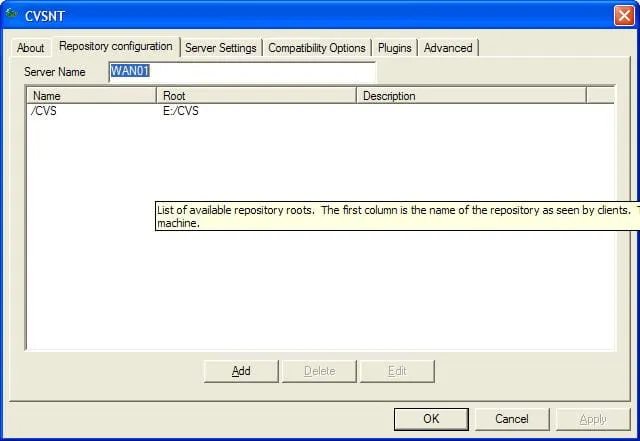The image size is (640, 441).
Task: Click the CVSNT title bar icon
Action: (x=11, y=14)
